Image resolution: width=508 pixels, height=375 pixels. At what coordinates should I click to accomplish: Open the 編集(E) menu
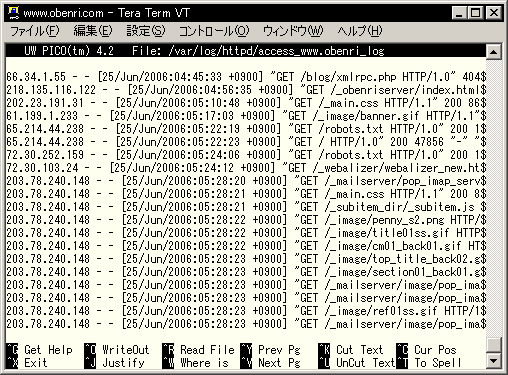tap(93, 31)
